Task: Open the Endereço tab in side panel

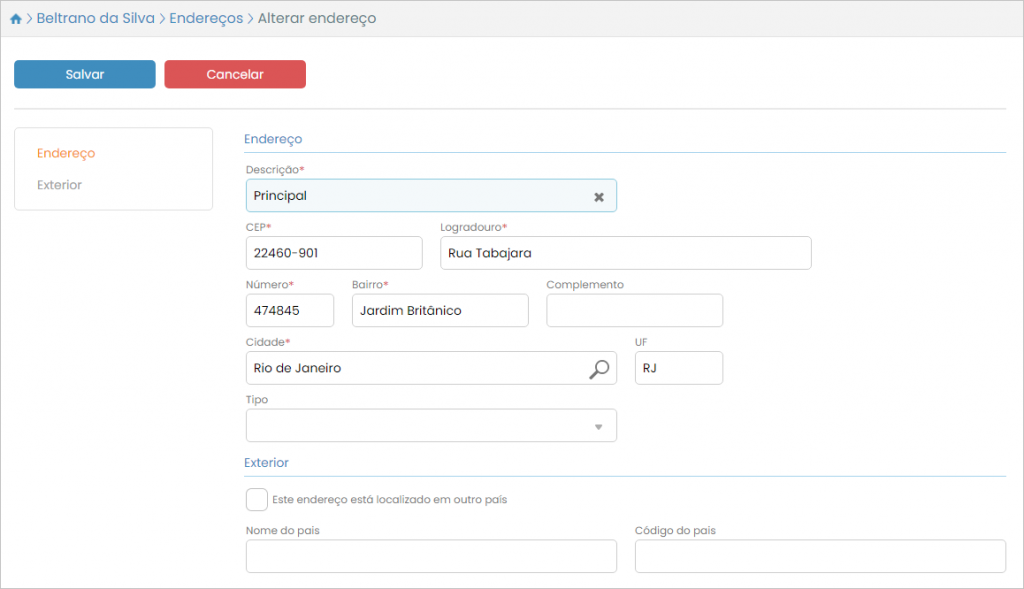Action: [66, 153]
